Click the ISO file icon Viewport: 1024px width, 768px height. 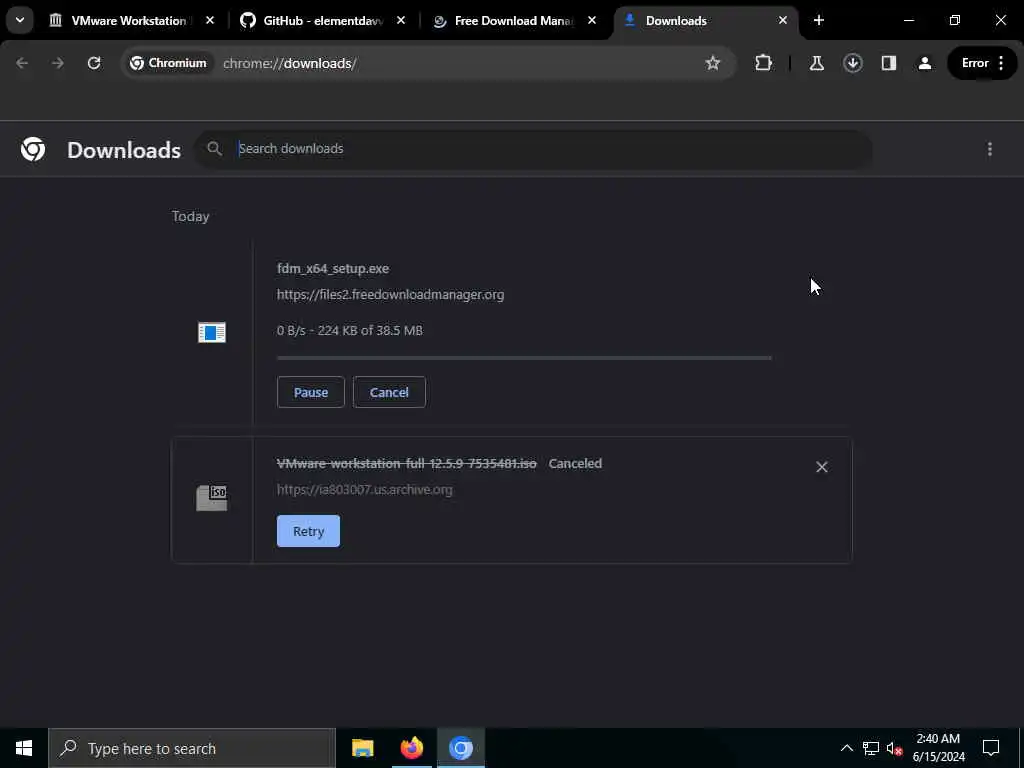(x=212, y=498)
